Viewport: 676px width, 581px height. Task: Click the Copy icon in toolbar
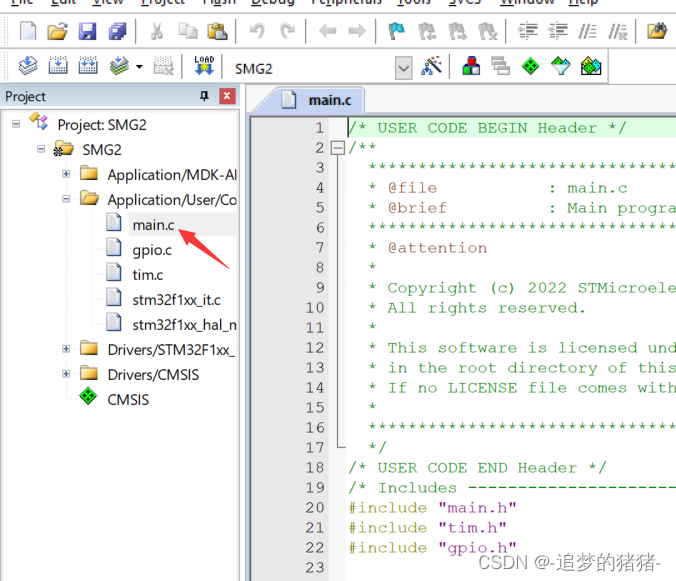tap(188, 31)
